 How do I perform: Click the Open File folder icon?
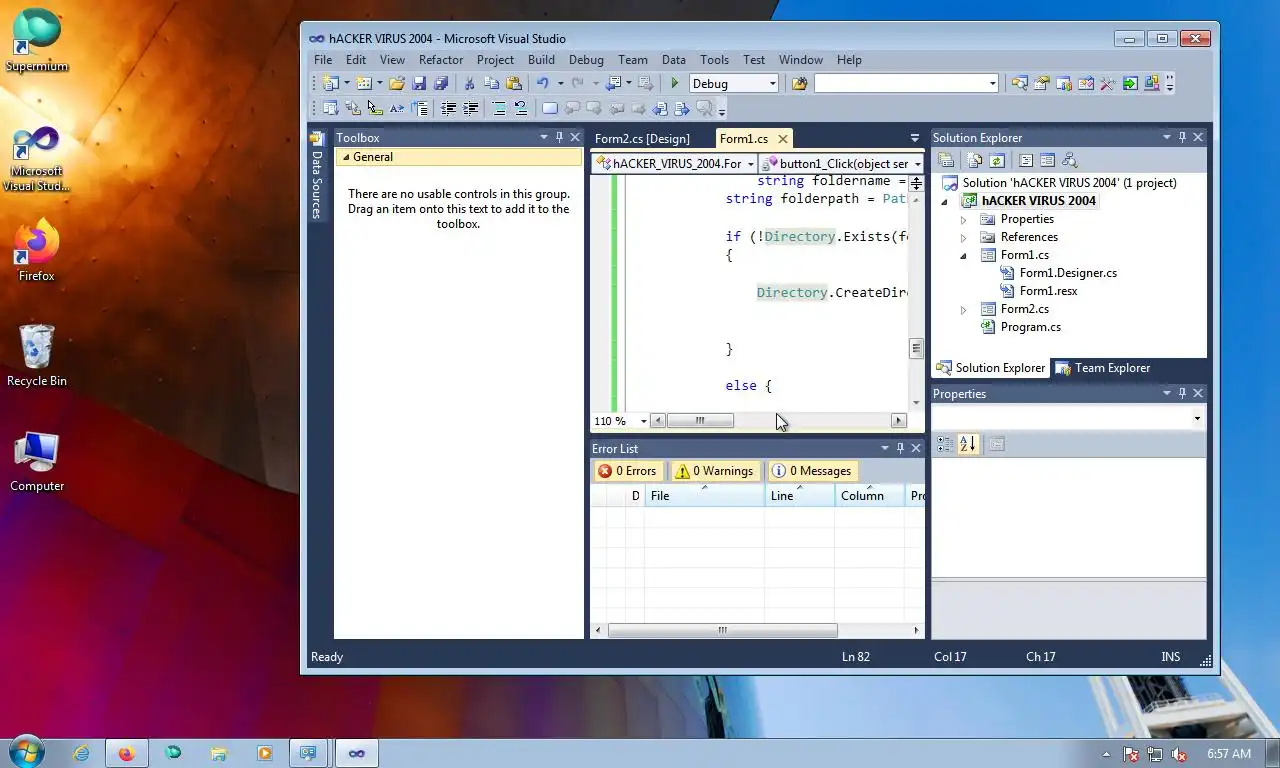[397, 84]
